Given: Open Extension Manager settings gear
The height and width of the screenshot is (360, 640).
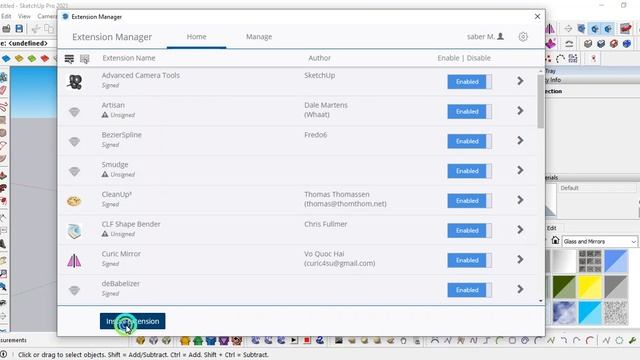Looking at the screenshot, I should click(x=523, y=37).
